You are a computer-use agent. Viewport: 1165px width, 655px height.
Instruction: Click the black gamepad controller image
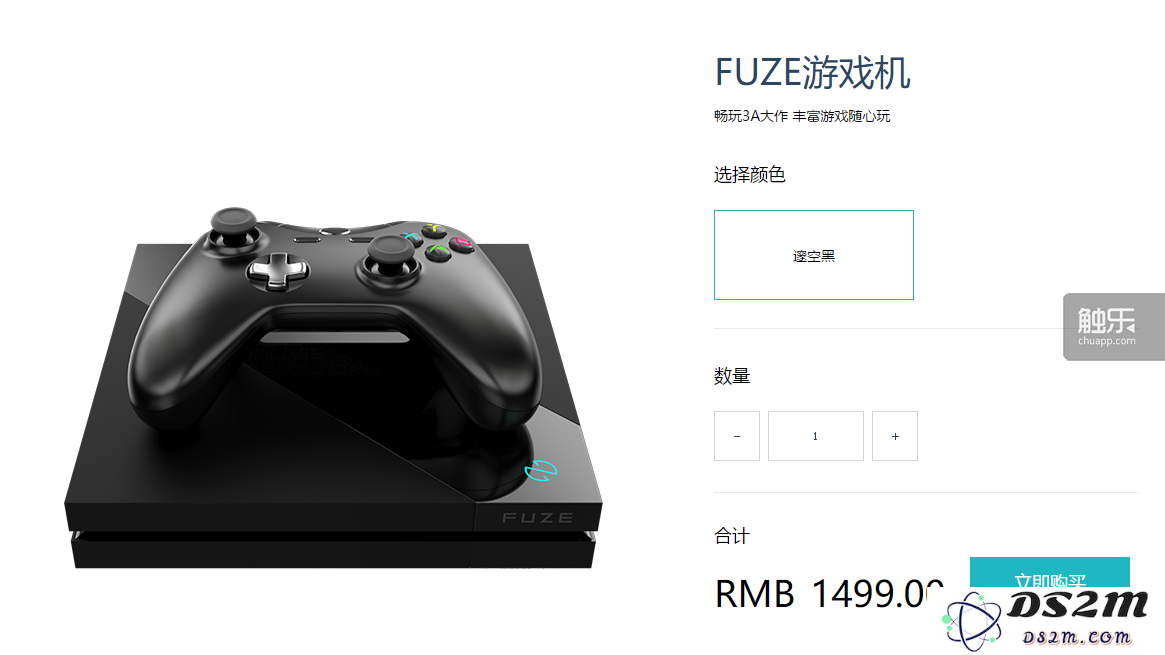click(x=335, y=319)
